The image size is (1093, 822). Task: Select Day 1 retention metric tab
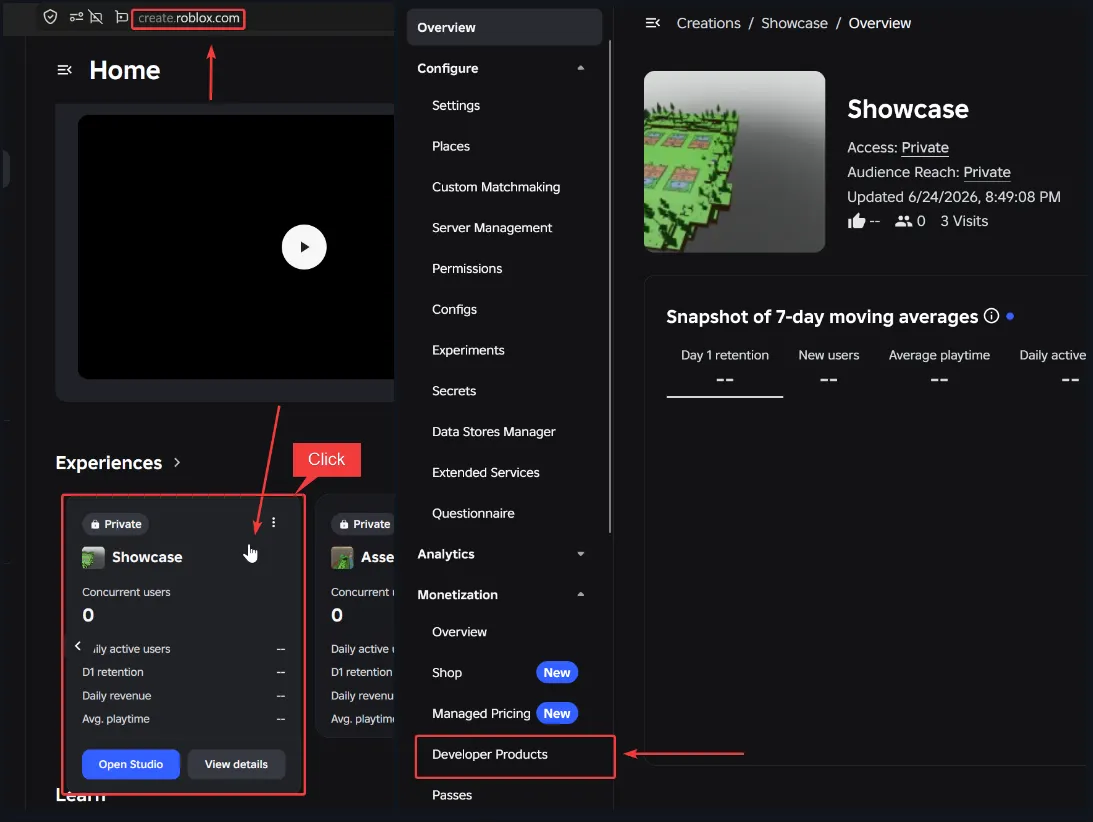(725, 367)
